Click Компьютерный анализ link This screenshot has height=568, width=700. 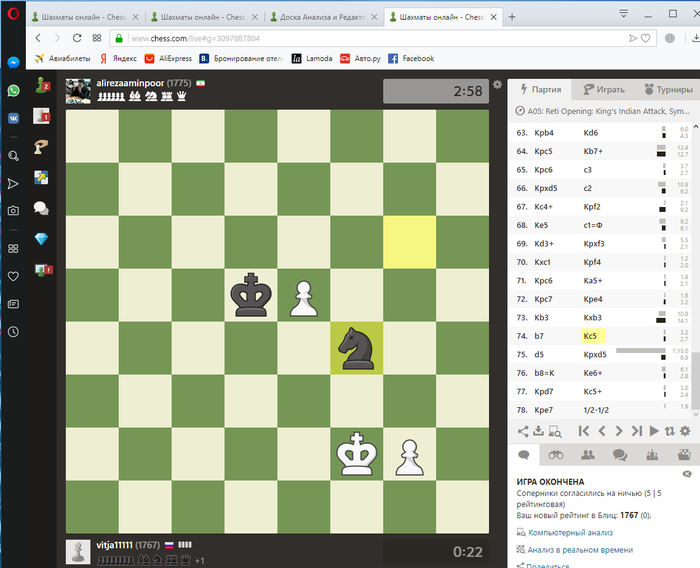[x=570, y=533]
